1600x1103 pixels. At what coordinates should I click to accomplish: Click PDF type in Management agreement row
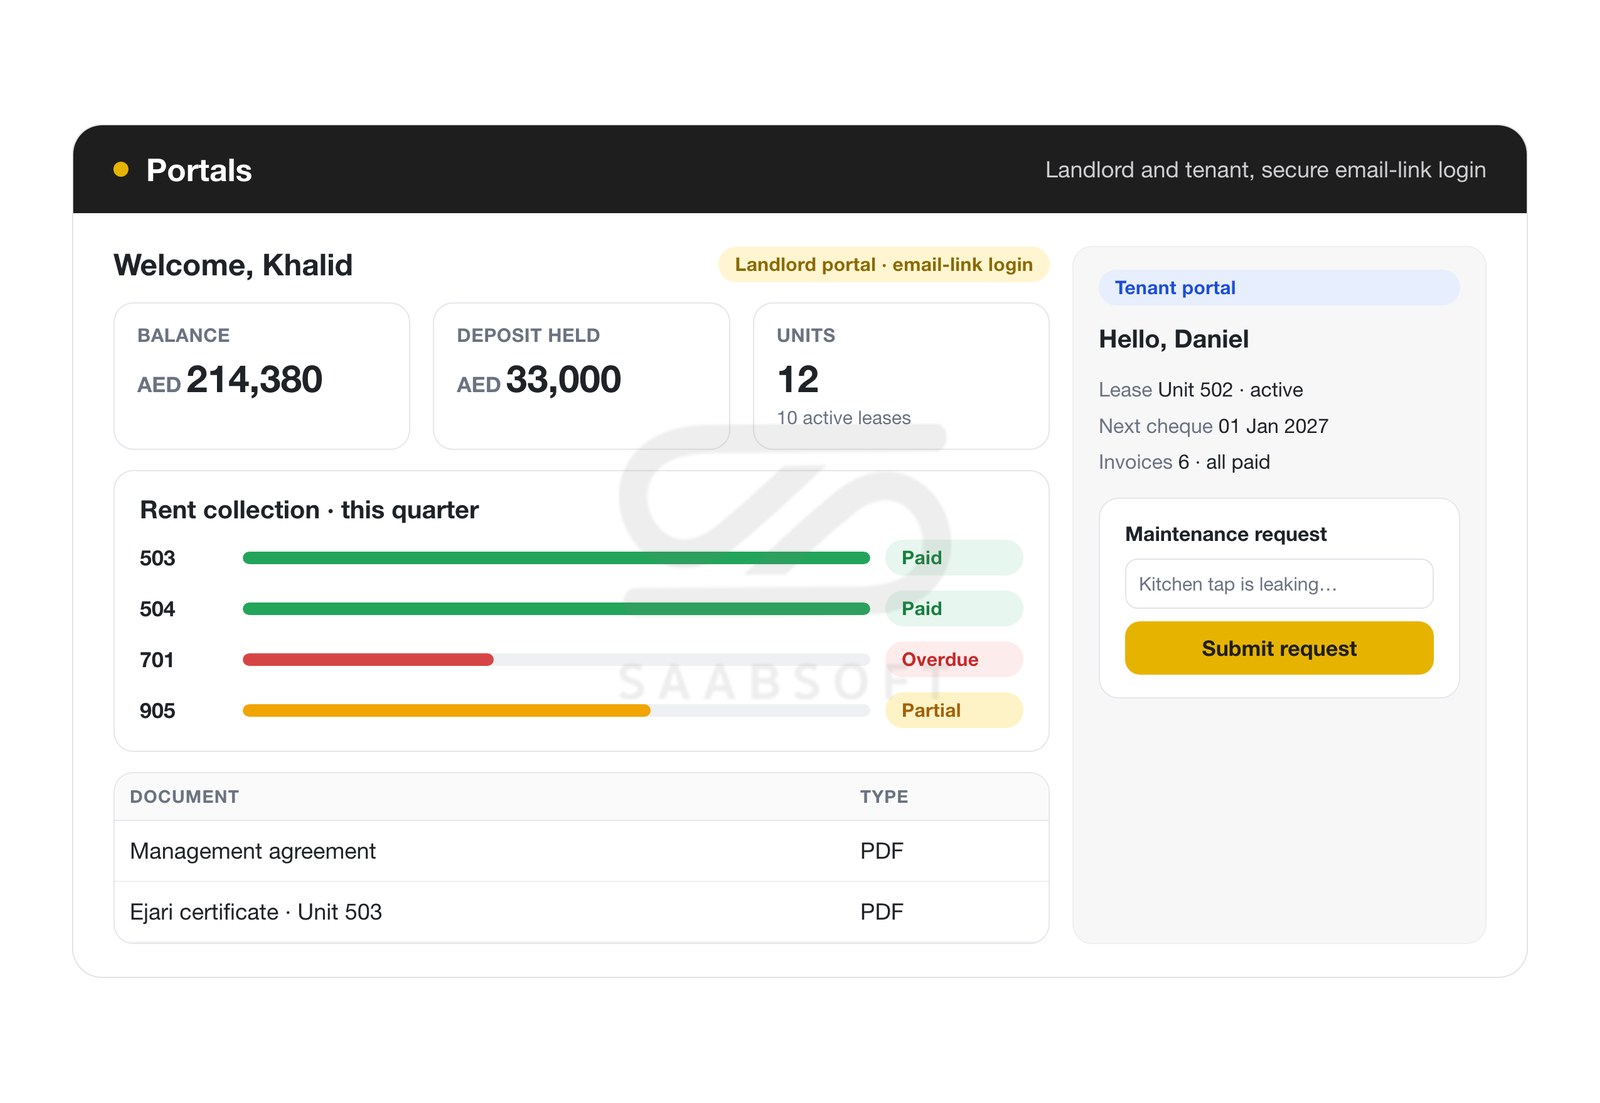882,851
